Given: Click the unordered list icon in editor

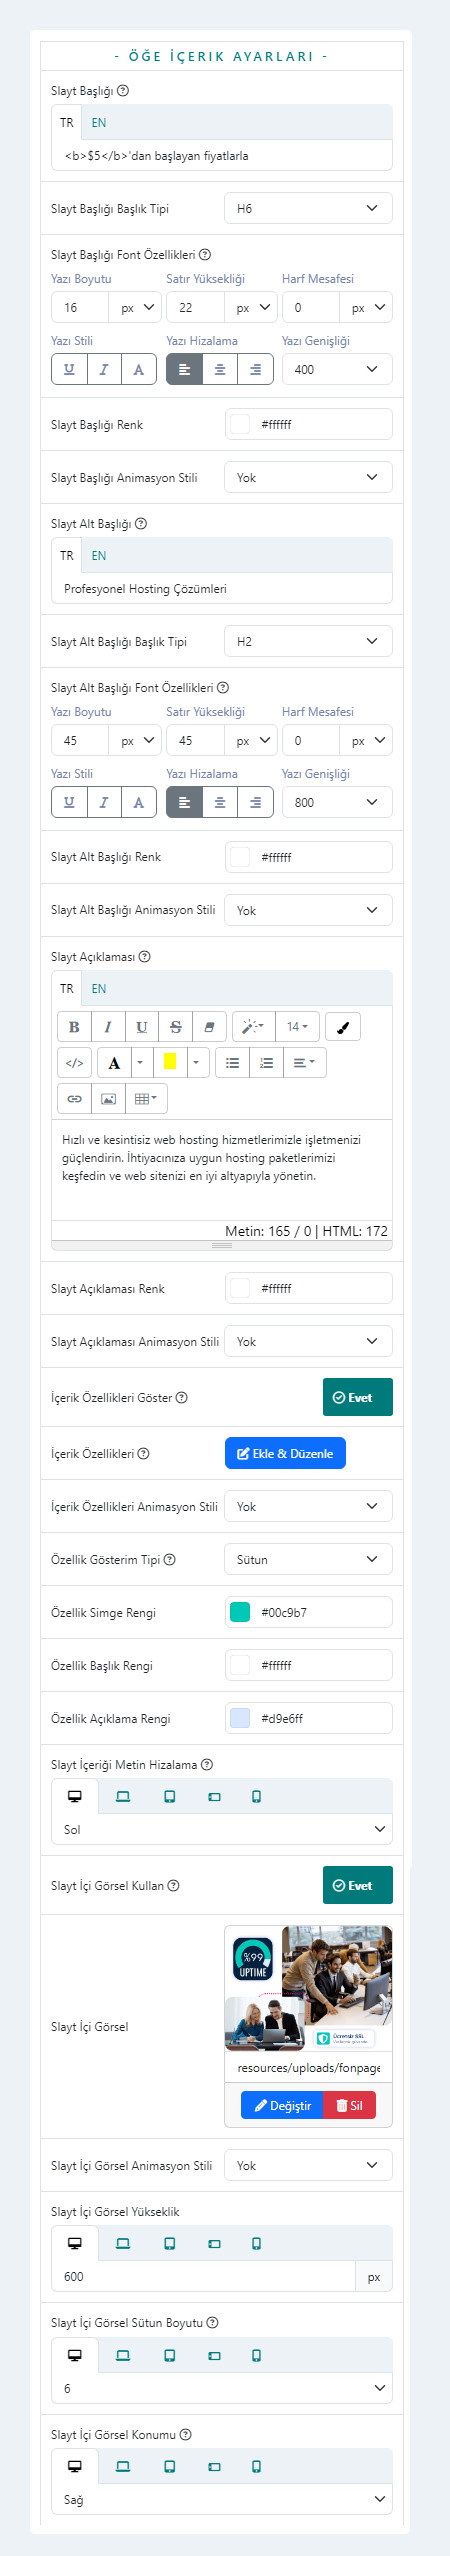Looking at the screenshot, I should point(232,1062).
